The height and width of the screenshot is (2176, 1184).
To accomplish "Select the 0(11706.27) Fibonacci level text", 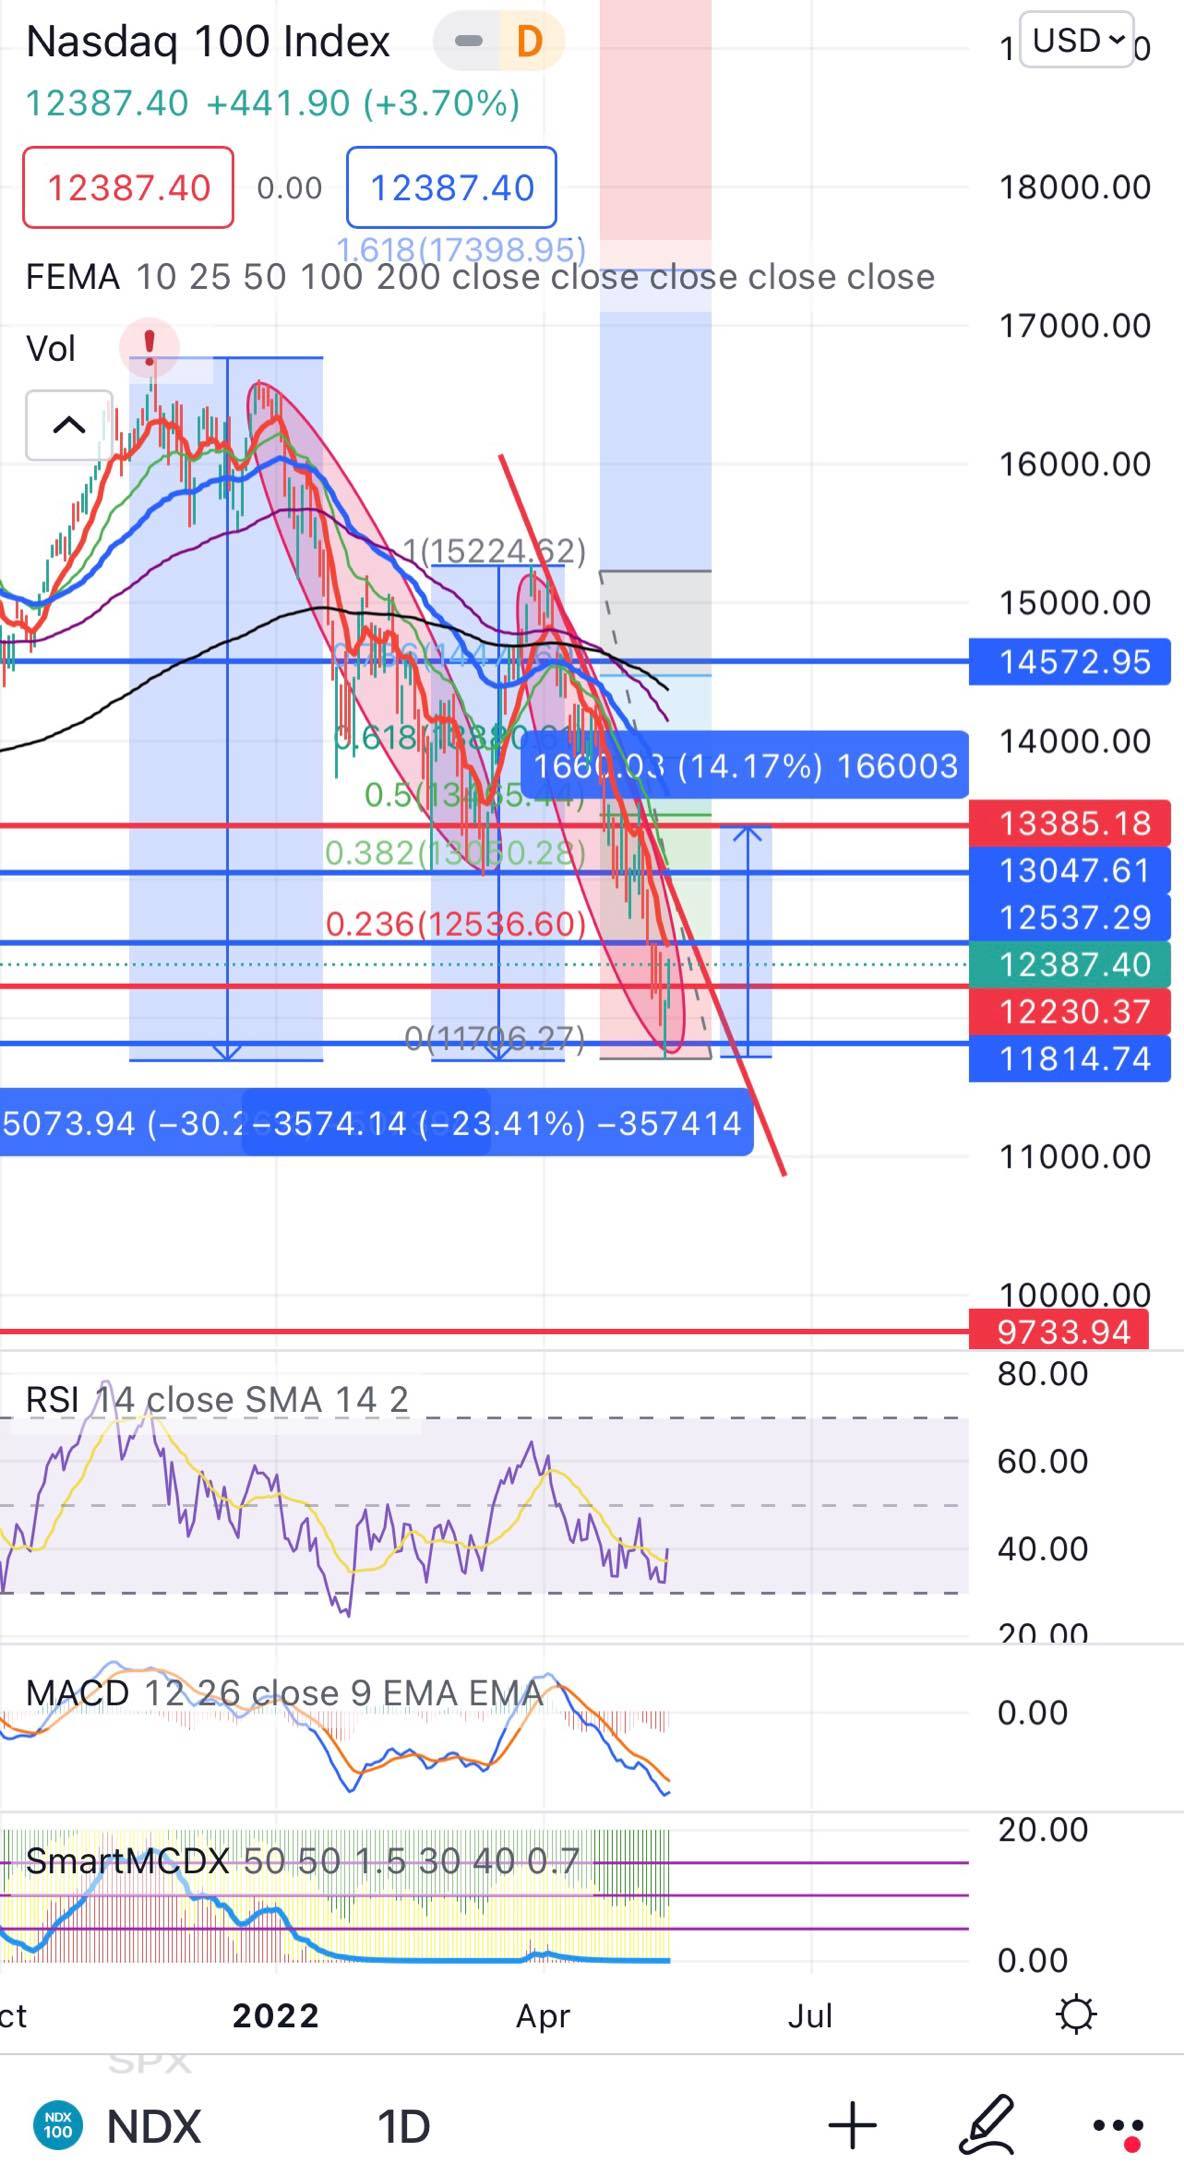I will coord(495,1039).
